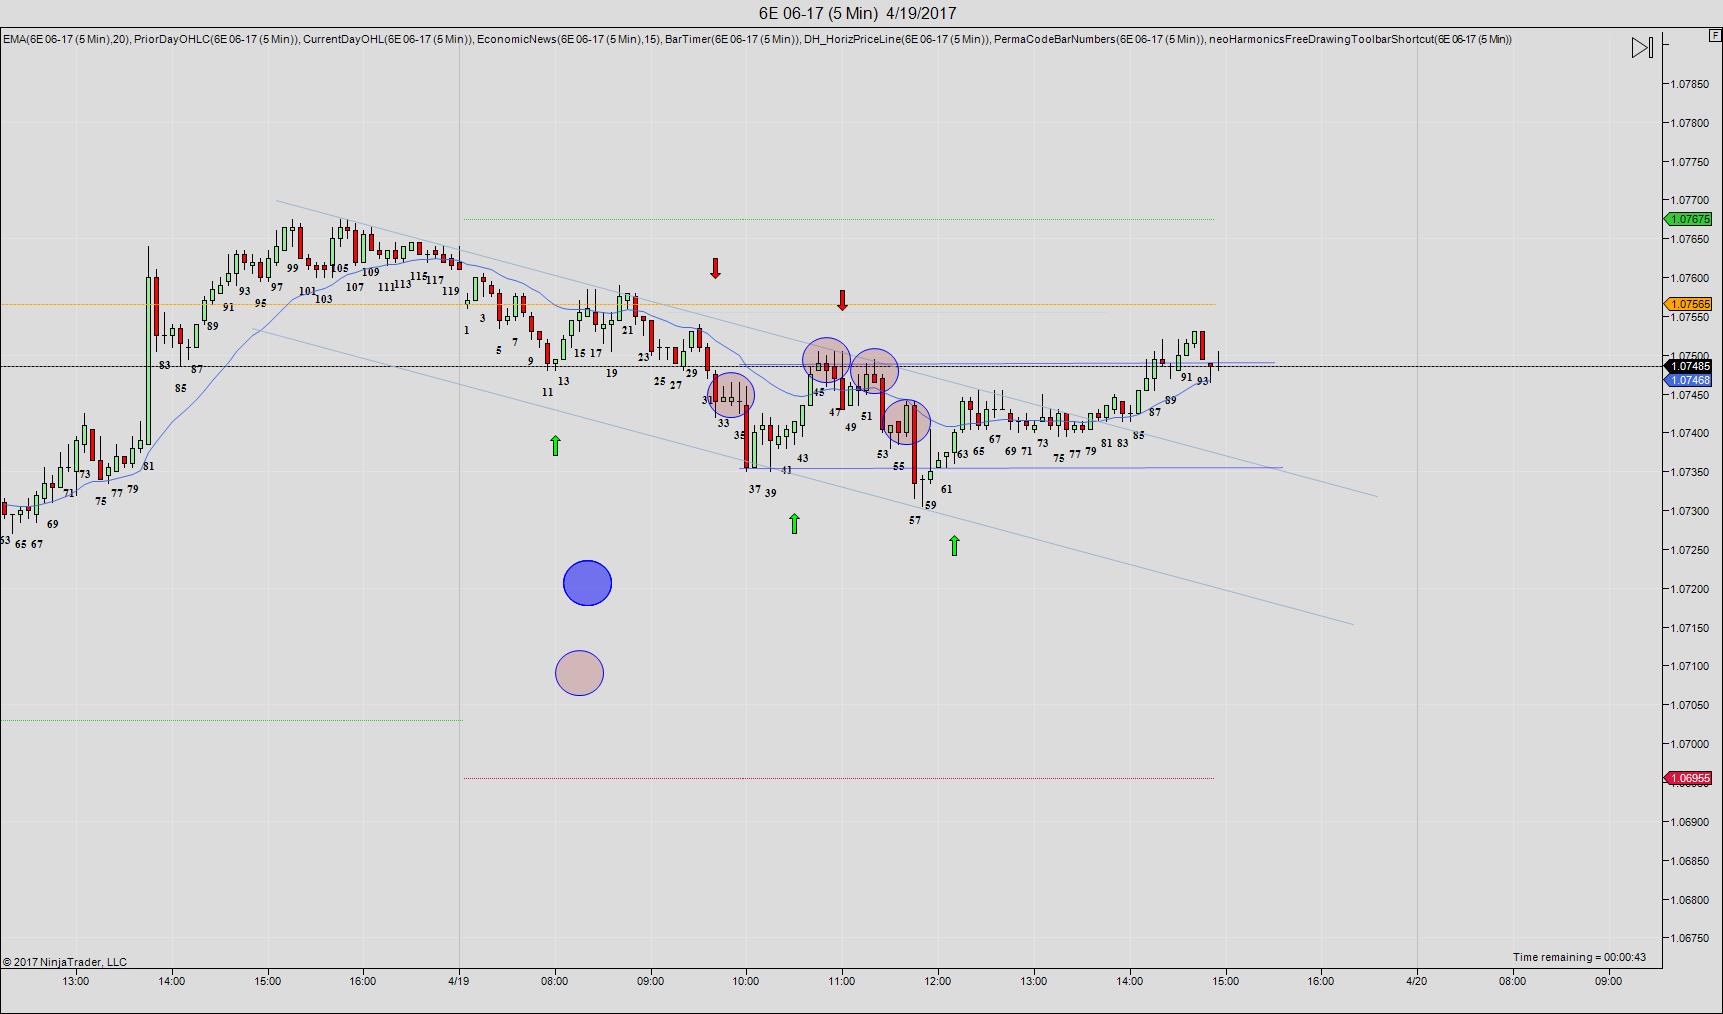The image size is (1723, 1014).
Task: Select the ellipse circling bar 45
Action: [826, 360]
